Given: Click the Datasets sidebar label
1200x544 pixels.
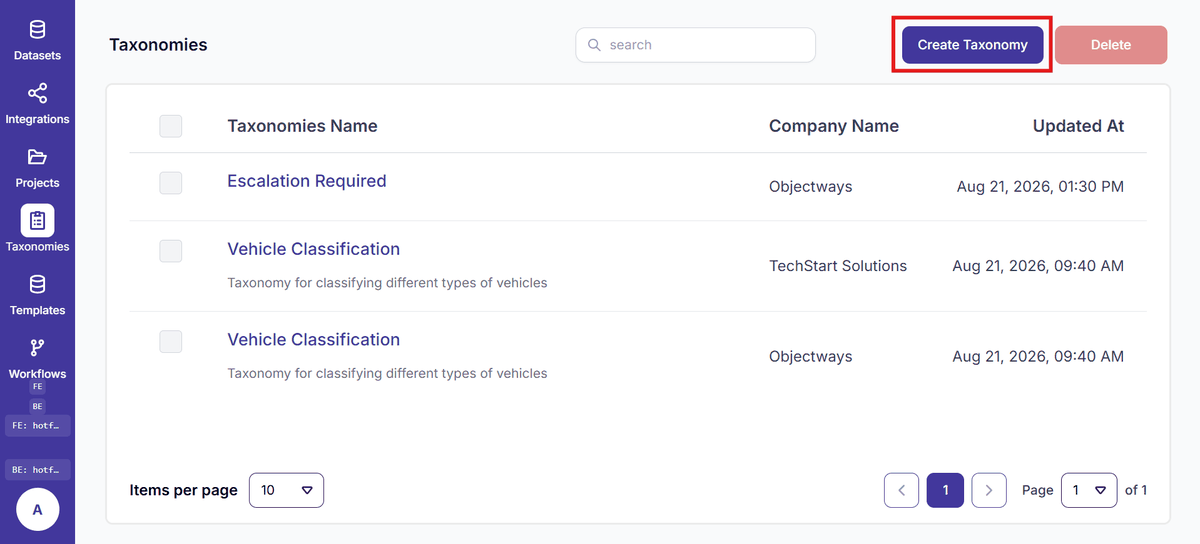Looking at the screenshot, I should 37,55.
